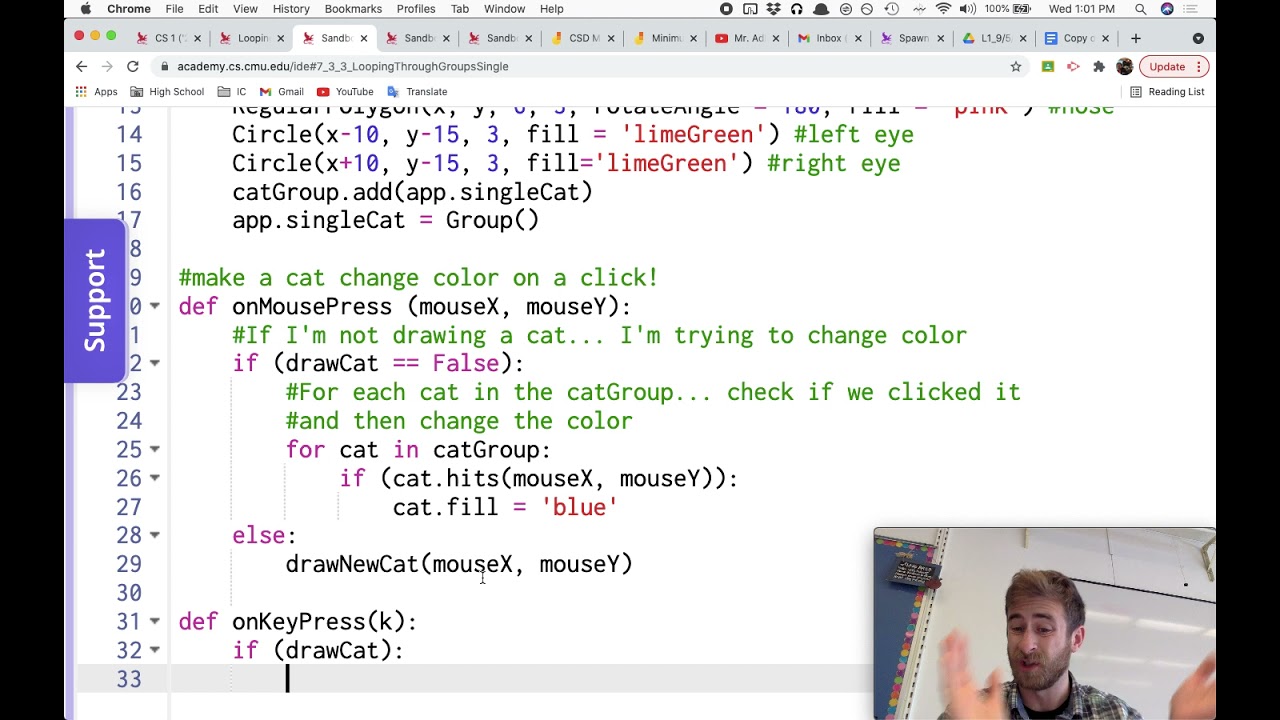Open the volume control icon
The width and height of the screenshot is (1280, 720).
click(967, 9)
